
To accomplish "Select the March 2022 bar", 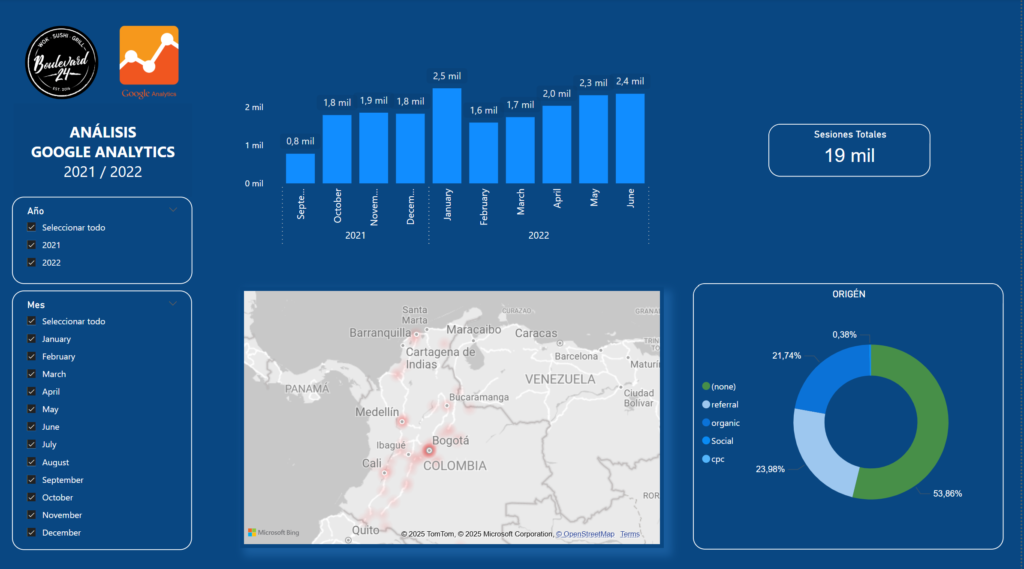I will pos(520,150).
